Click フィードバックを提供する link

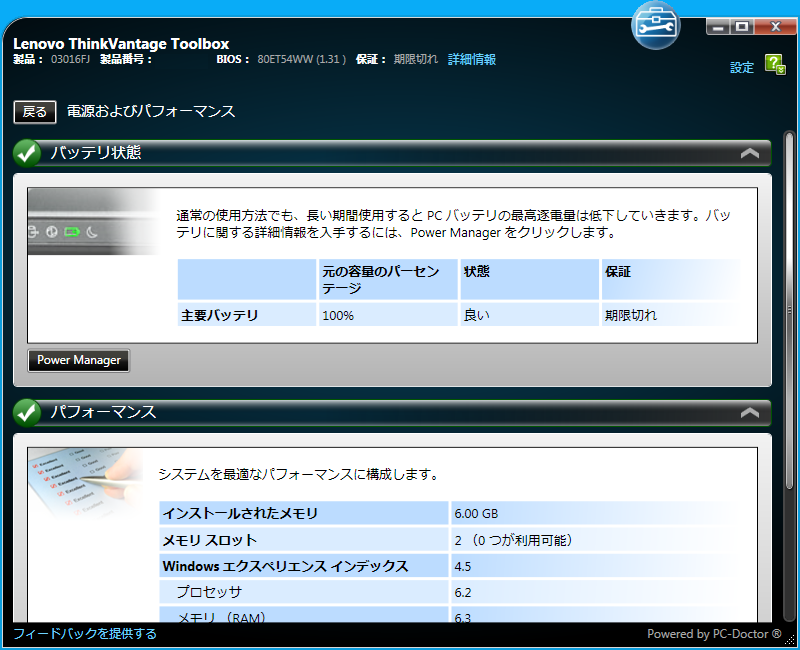click(x=85, y=634)
